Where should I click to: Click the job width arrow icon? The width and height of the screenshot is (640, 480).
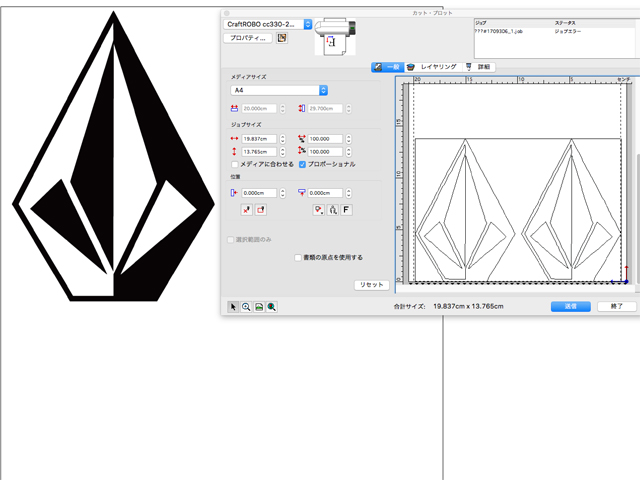234,139
